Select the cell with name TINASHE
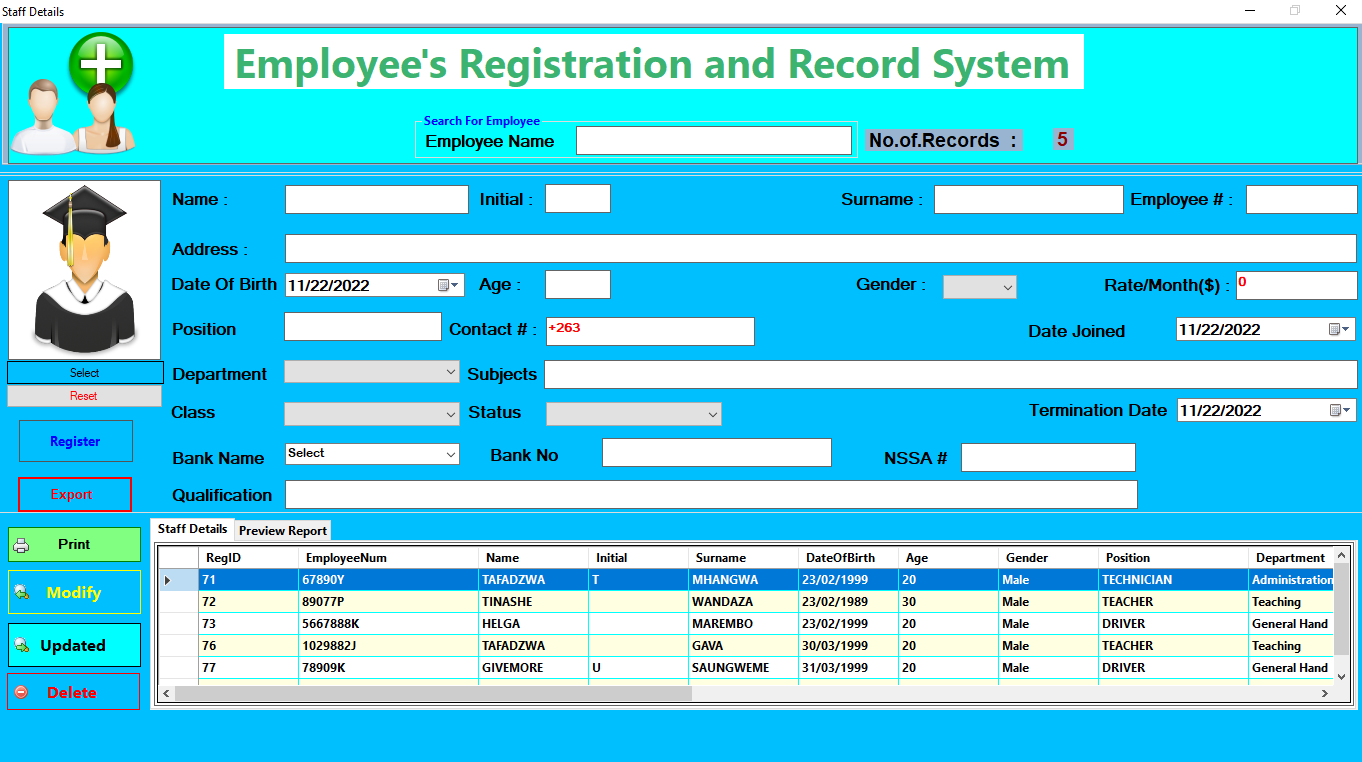The image size is (1362, 762). click(x=533, y=602)
